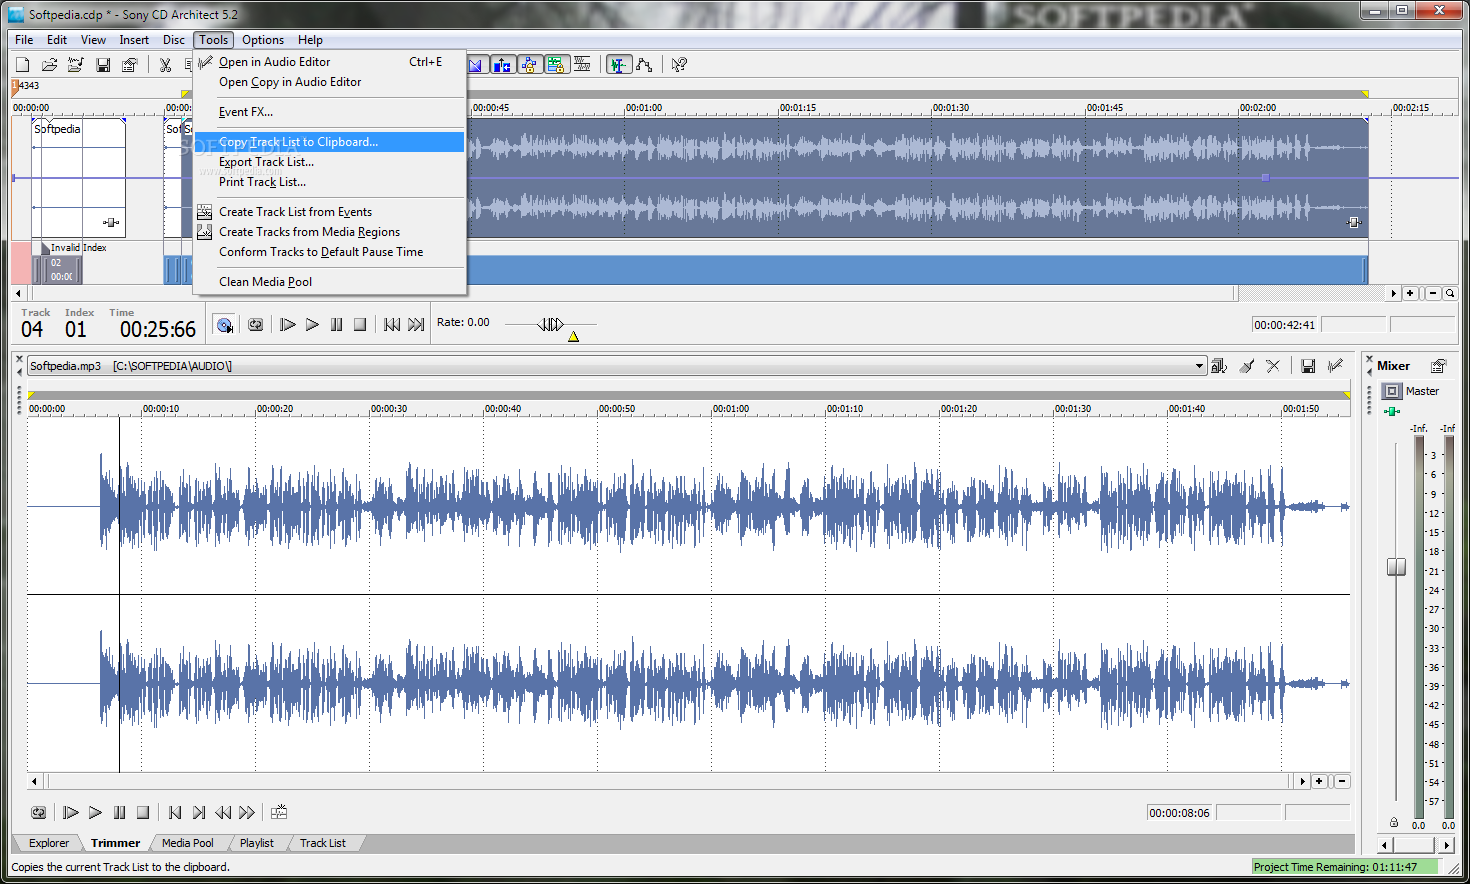This screenshot has height=884, width=1470.
Task: Click Play in the Trimmer transport
Action: coord(95,813)
